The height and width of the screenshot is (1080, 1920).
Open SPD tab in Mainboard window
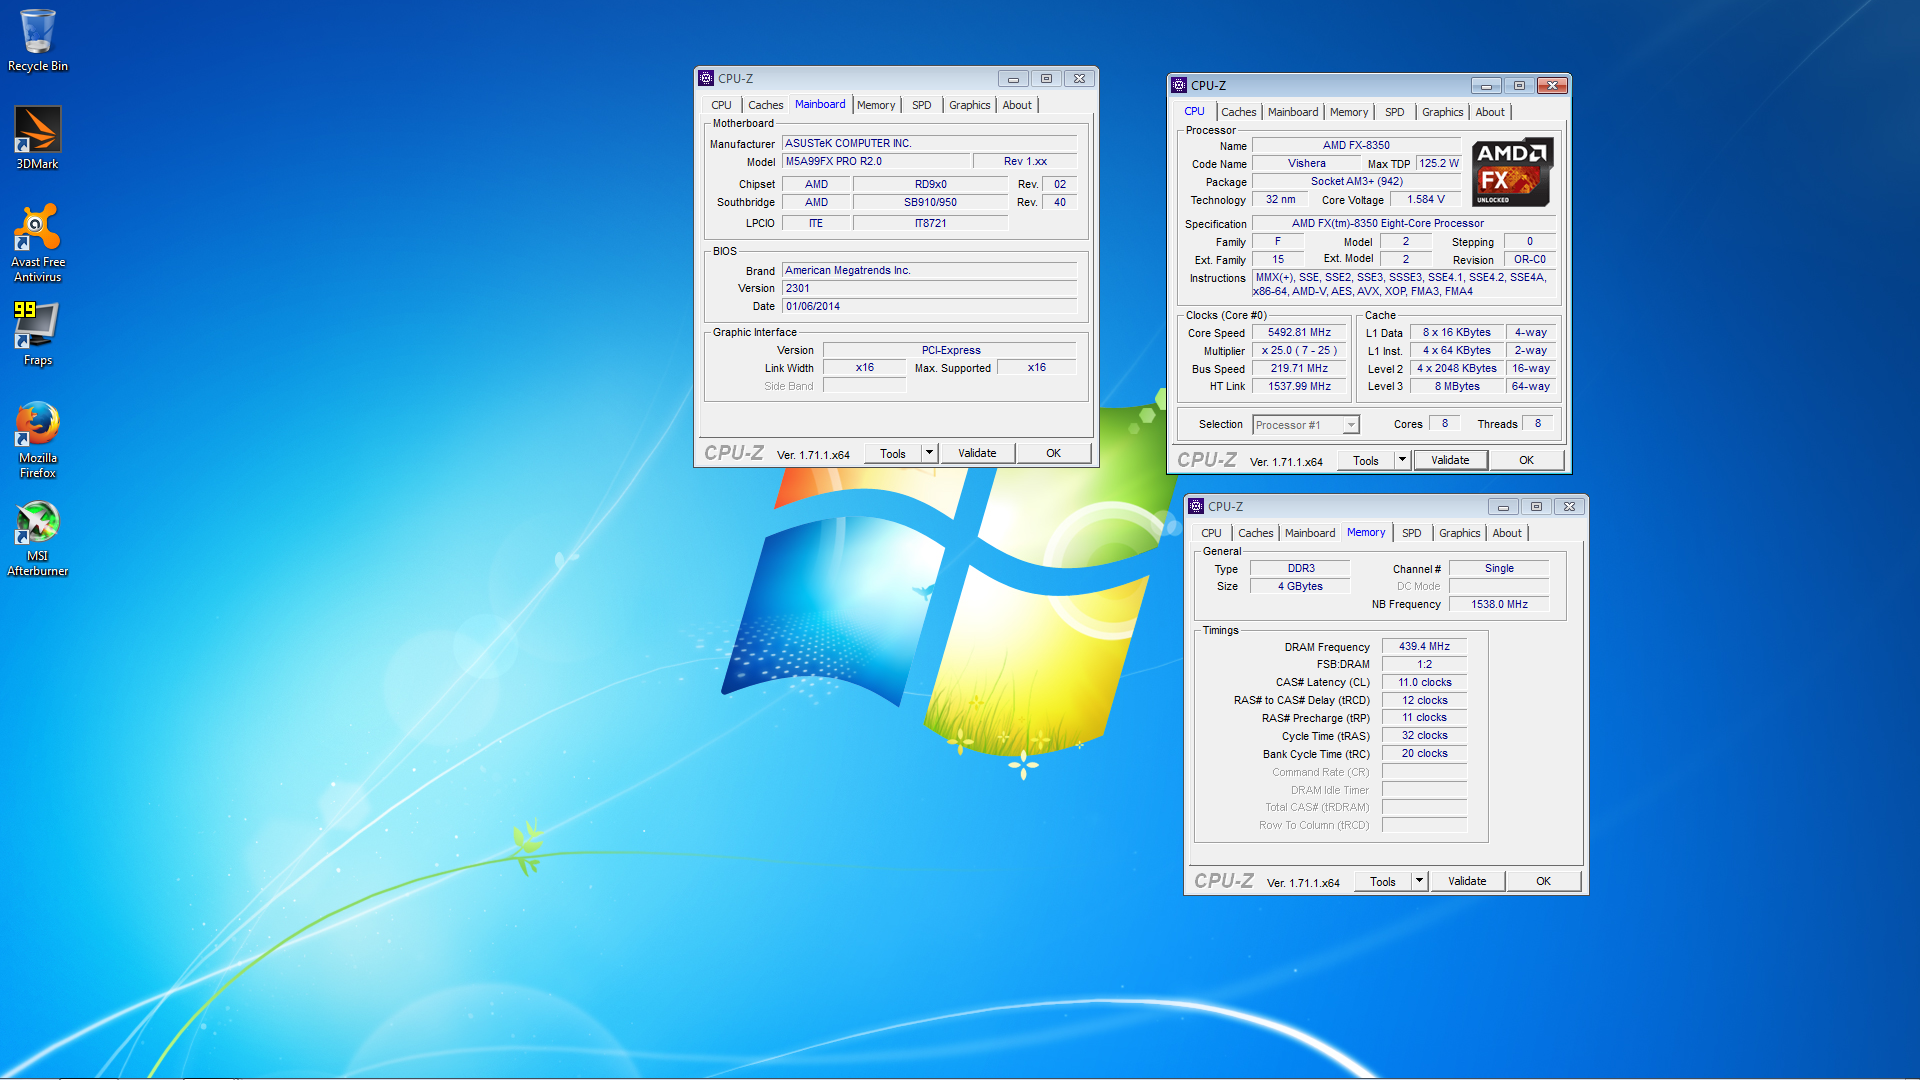coord(921,105)
